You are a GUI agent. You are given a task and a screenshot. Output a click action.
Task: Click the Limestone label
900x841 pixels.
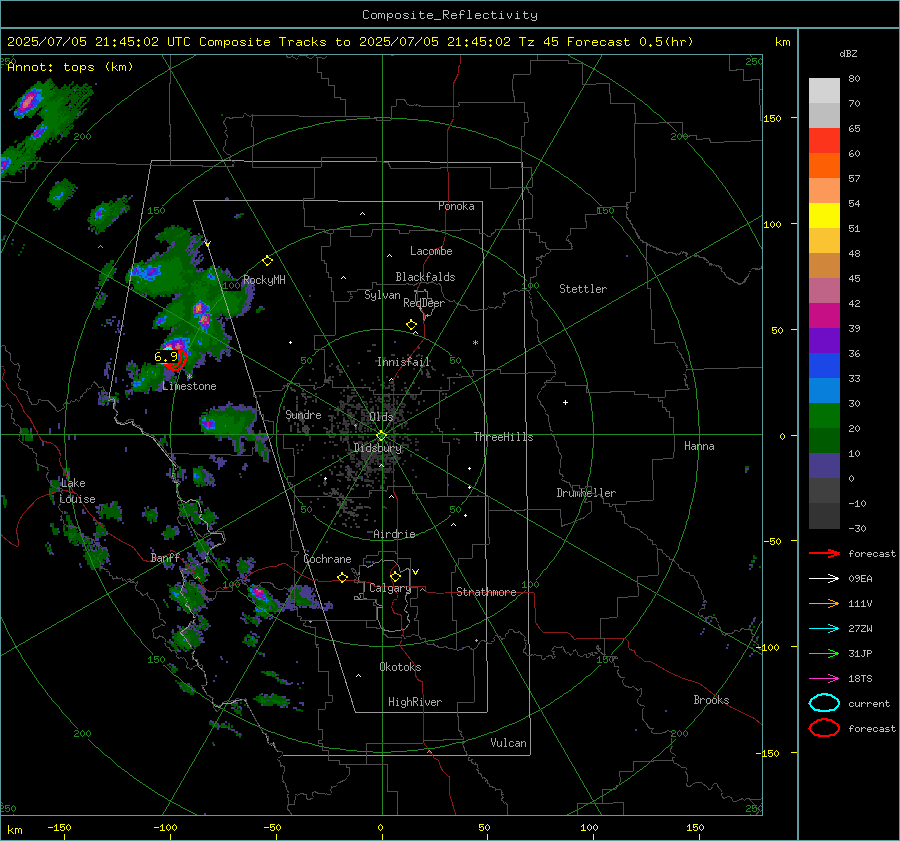click(189, 386)
